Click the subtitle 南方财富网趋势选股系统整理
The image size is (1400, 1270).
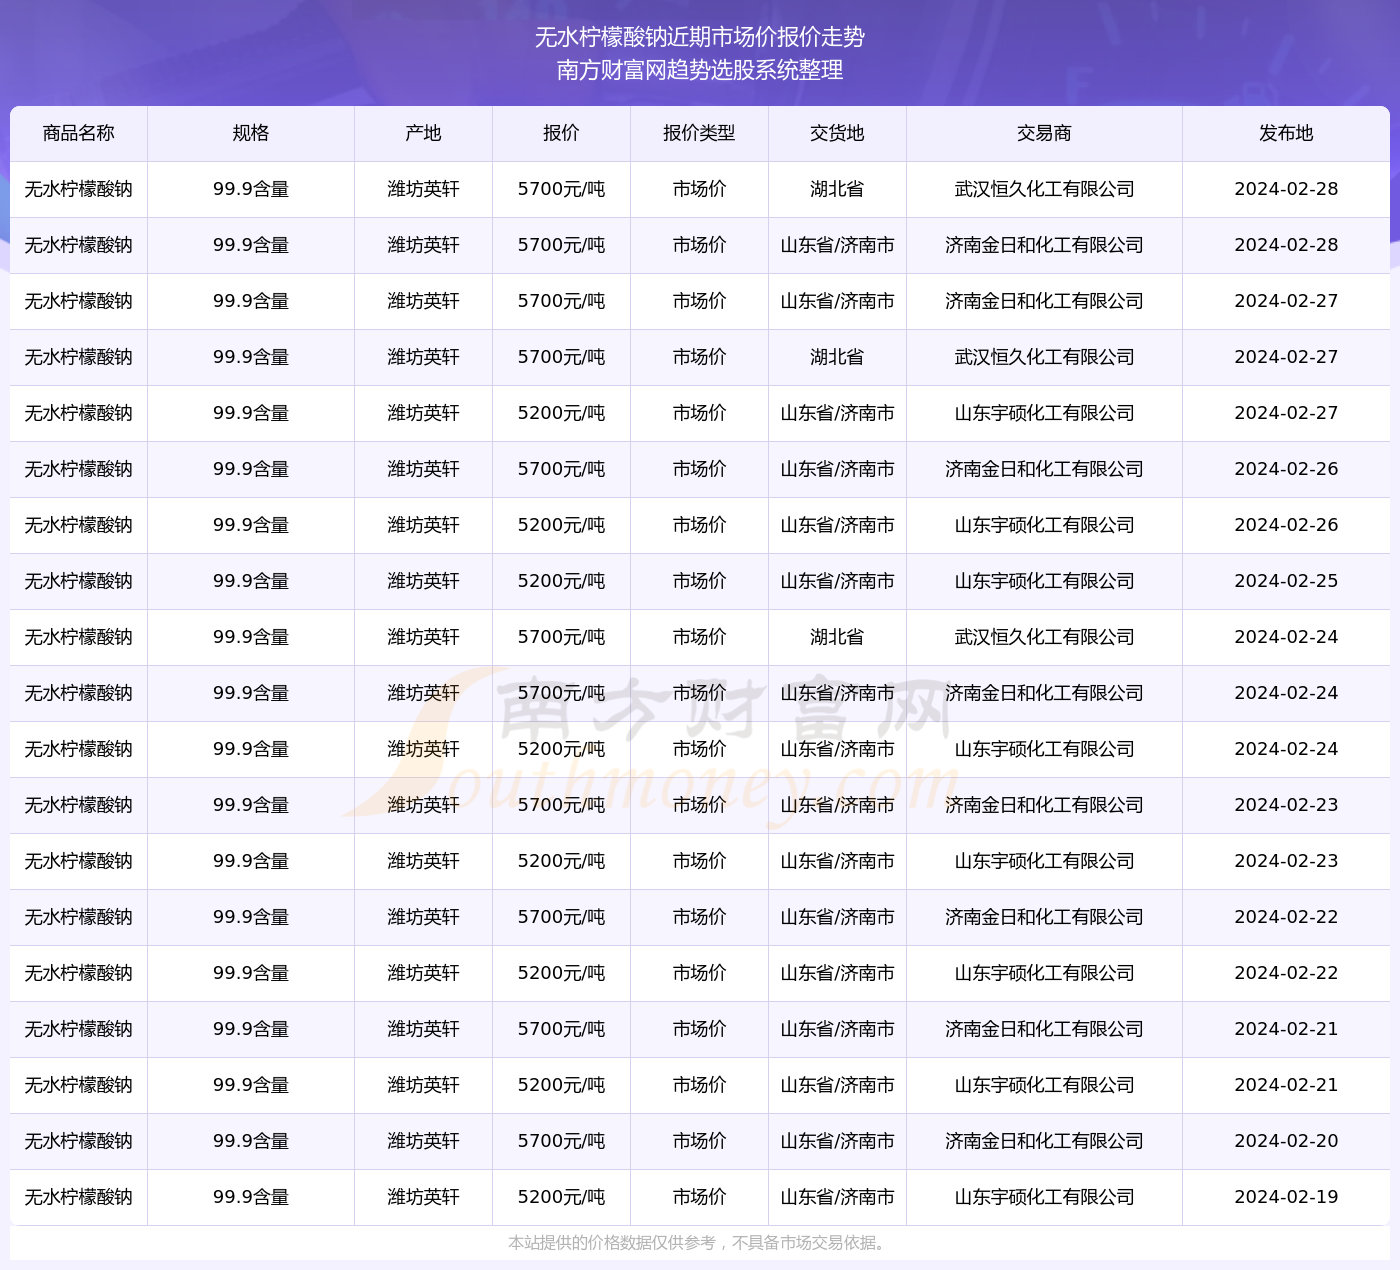[x=700, y=70]
